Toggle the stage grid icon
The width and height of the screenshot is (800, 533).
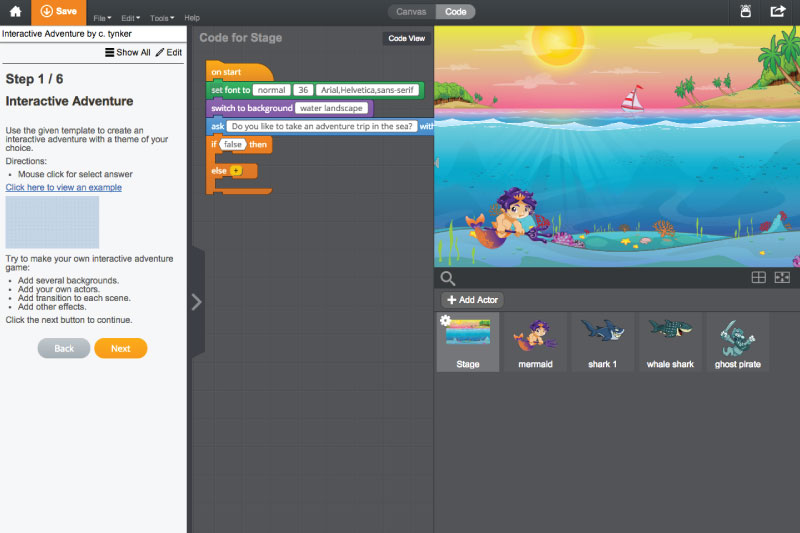pyautogui.click(x=759, y=277)
